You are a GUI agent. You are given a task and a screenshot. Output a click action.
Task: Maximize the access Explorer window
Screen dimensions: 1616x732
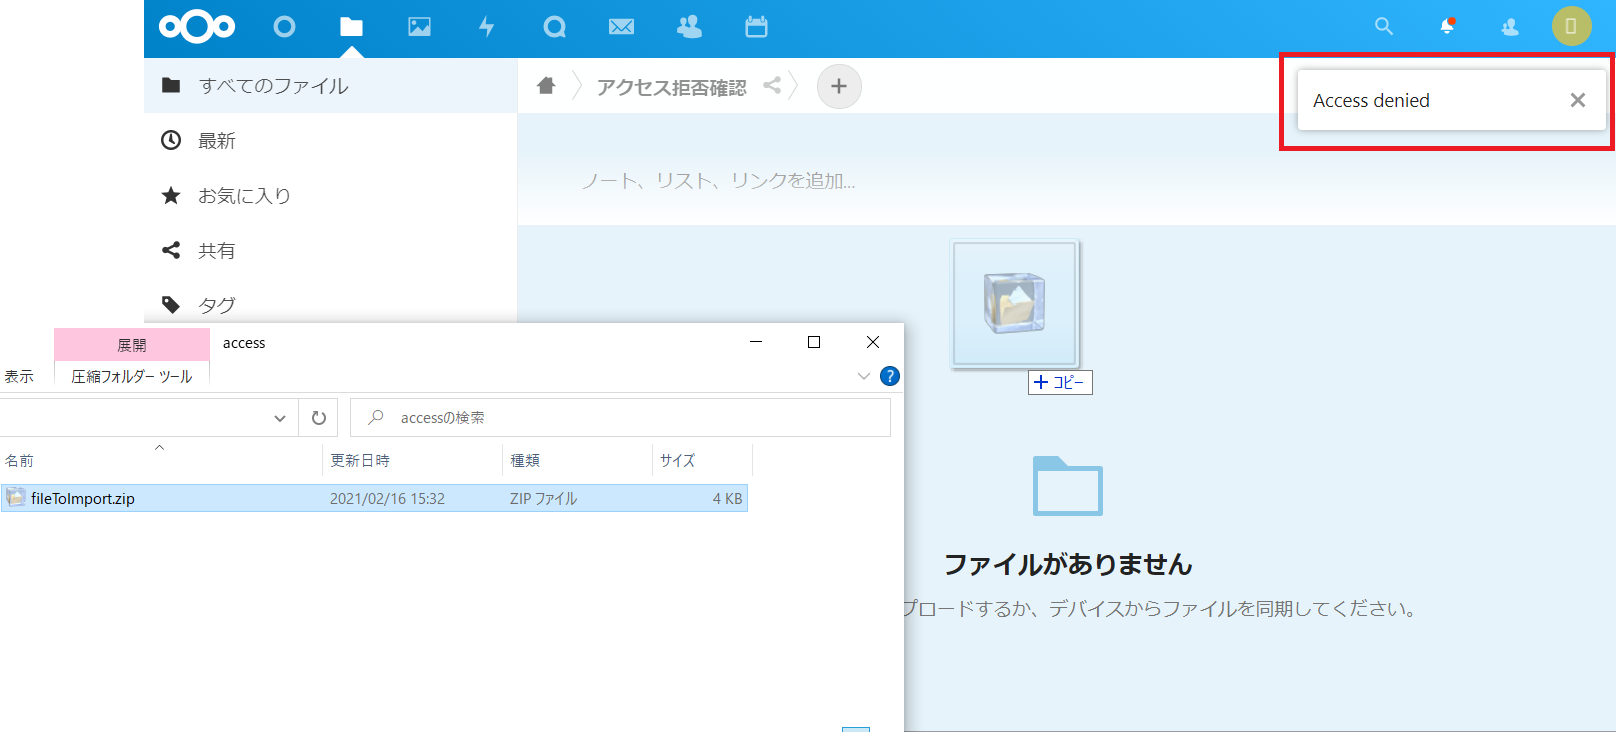click(814, 342)
